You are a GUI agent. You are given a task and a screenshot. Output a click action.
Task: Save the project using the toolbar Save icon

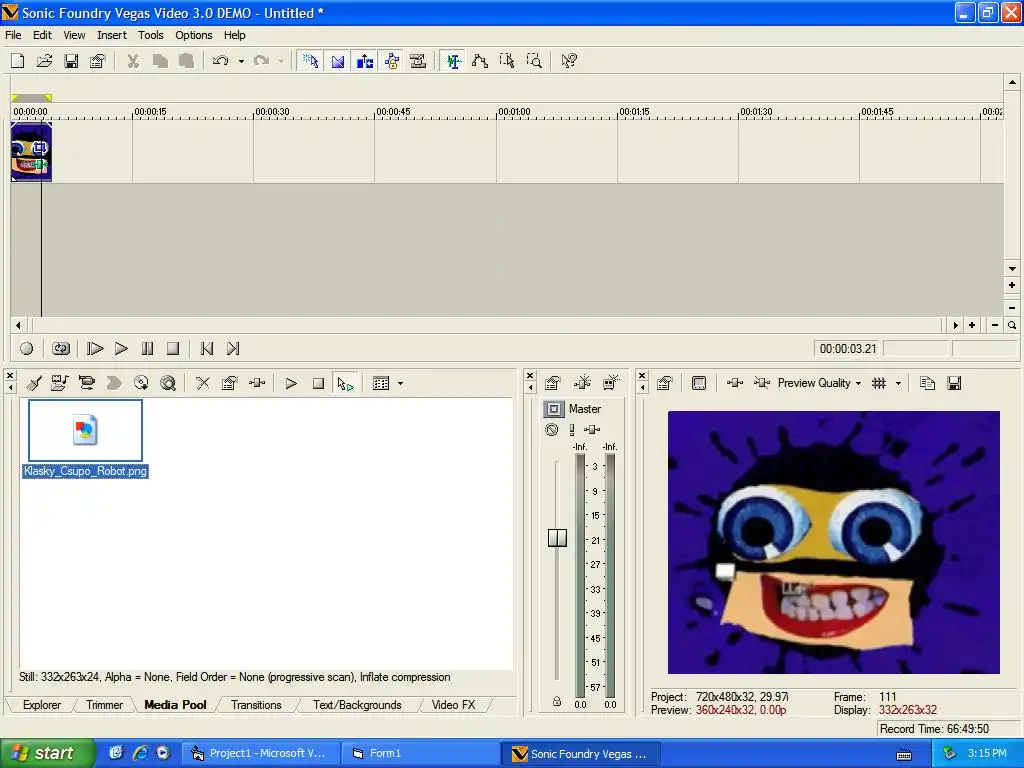pos(71,61)
